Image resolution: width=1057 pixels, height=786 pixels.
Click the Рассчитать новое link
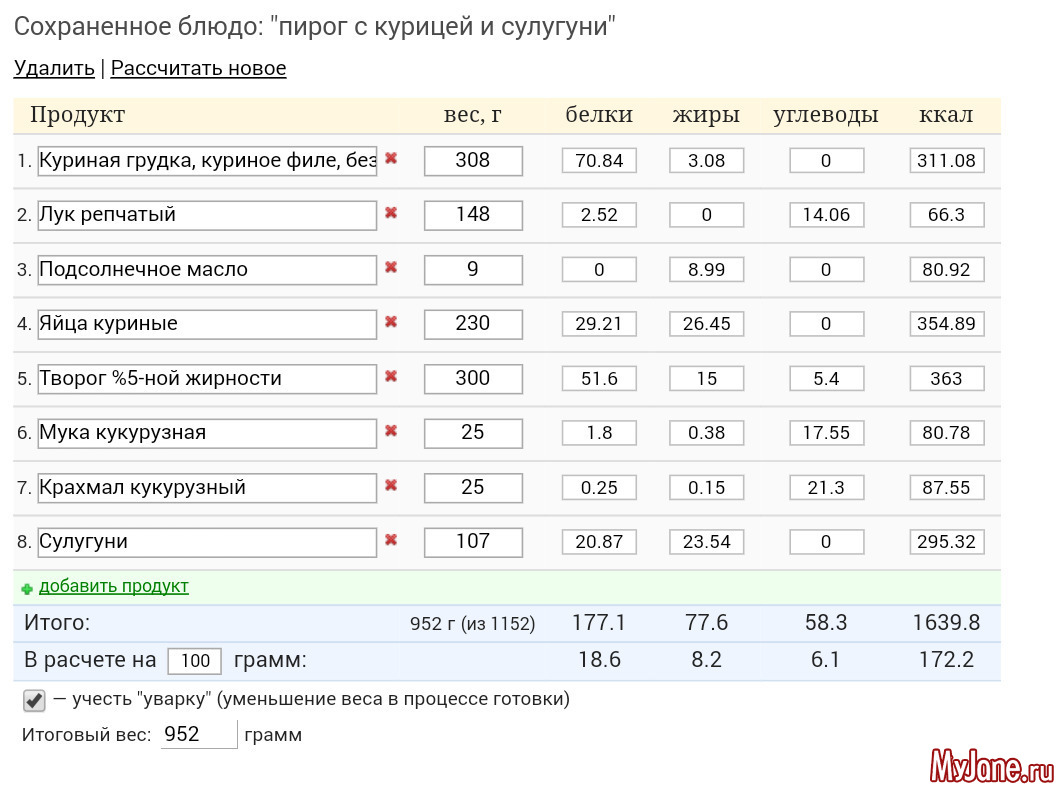pos(198,68)
